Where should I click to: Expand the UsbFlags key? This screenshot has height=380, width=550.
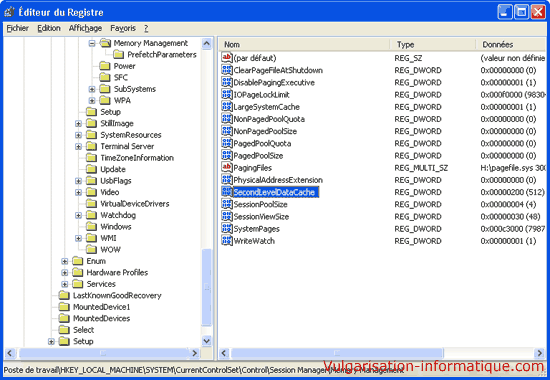tap(79, 181)
